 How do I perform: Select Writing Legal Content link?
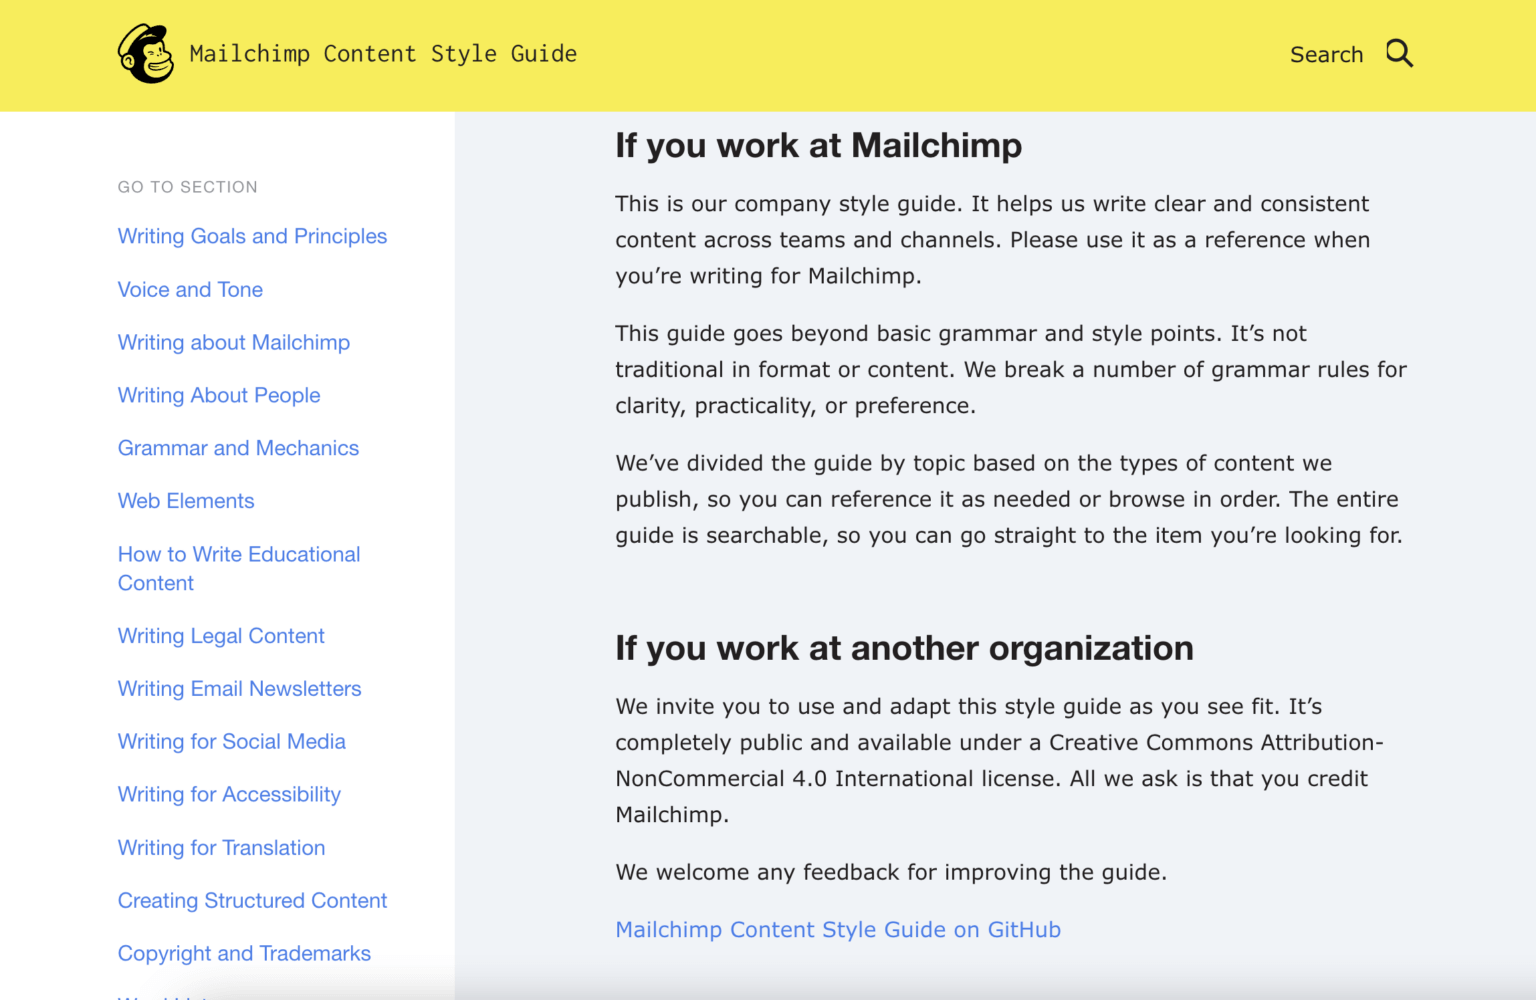[x=221, y=636]
